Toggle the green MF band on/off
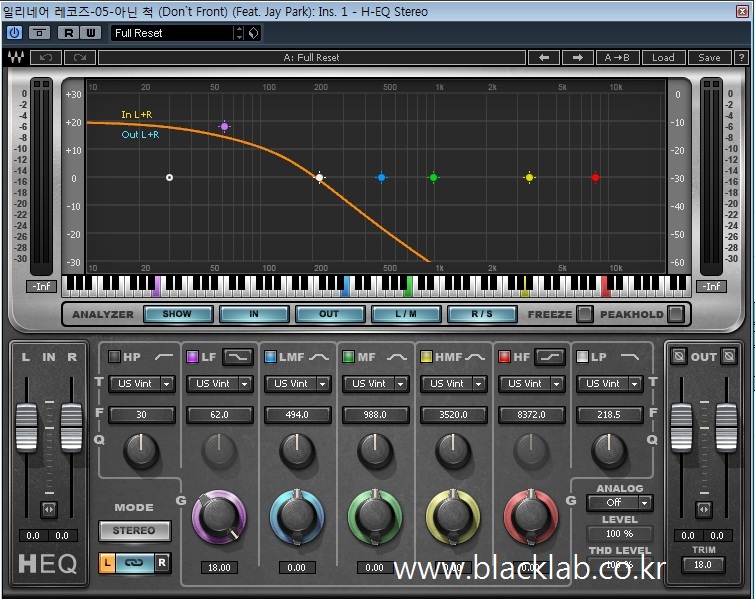 tap(348, 357)
